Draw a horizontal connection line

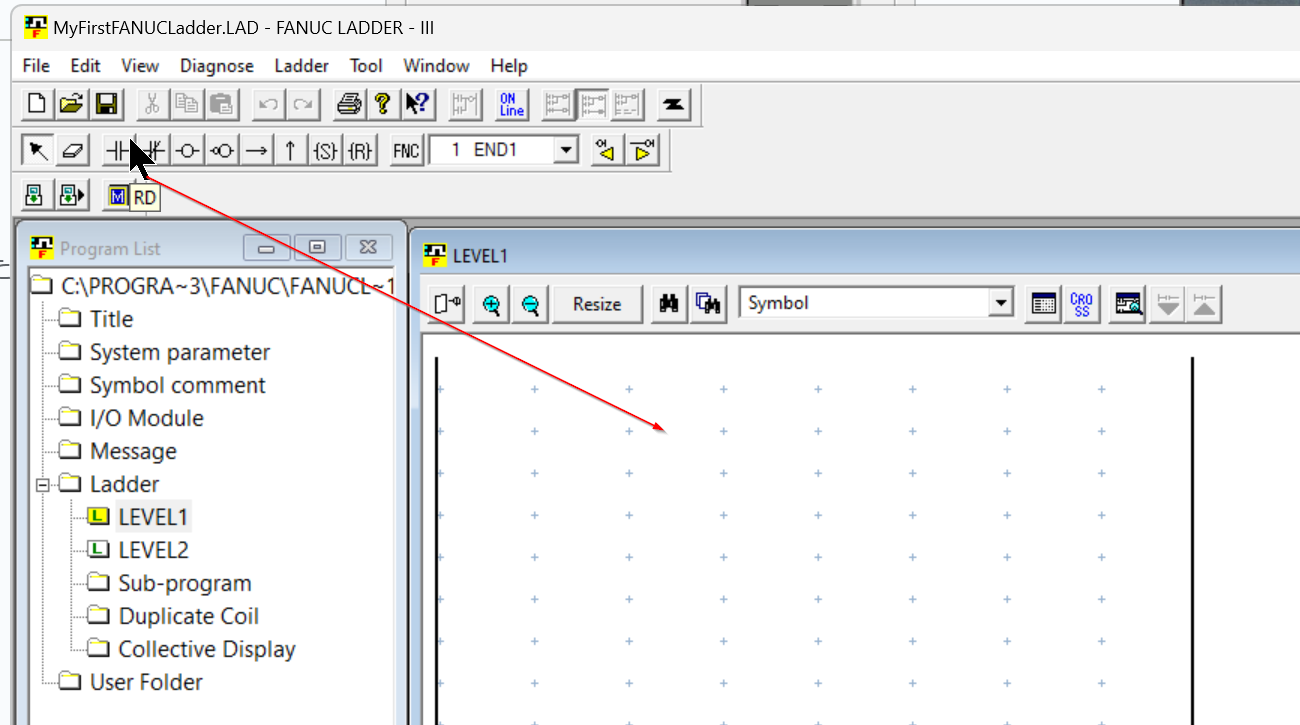(x=256, y=150)
